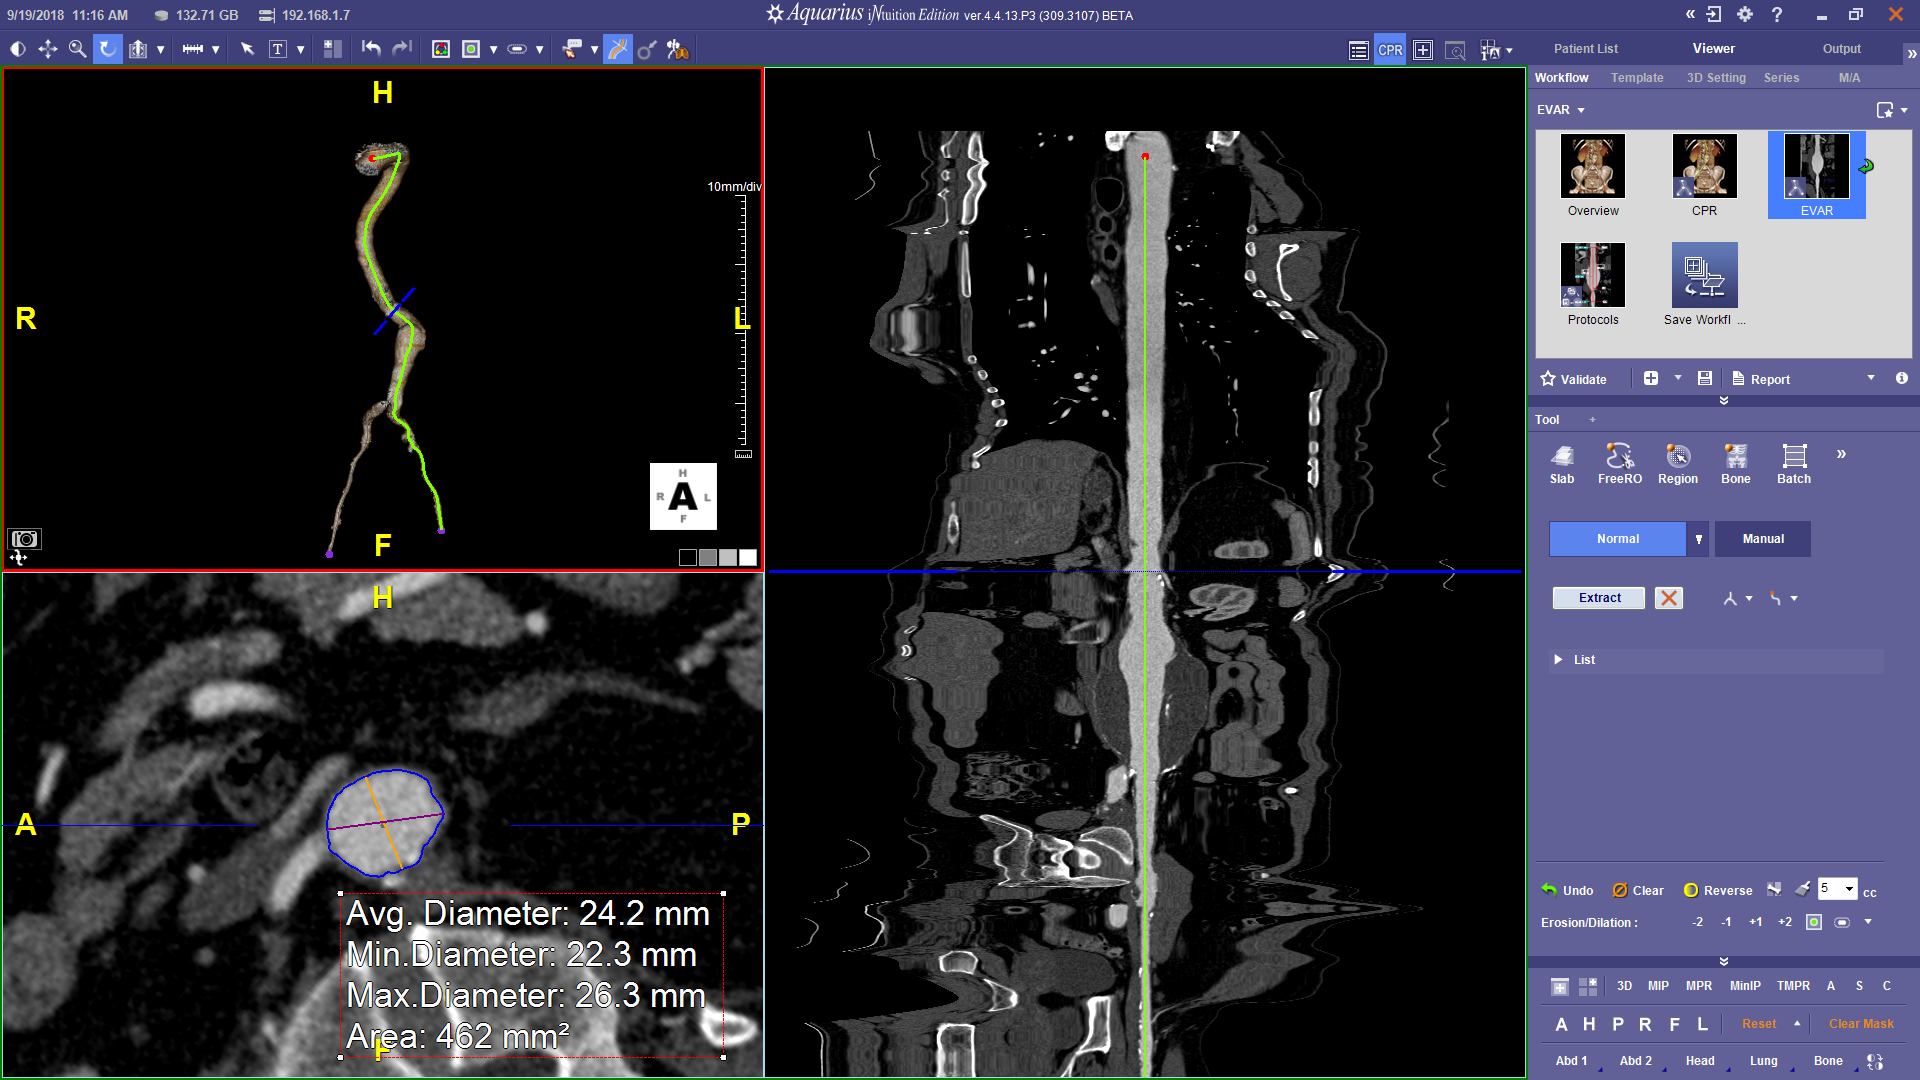Open the Slab tool
This screenshot has width=1920, height=1080.
coord(1562,465)
